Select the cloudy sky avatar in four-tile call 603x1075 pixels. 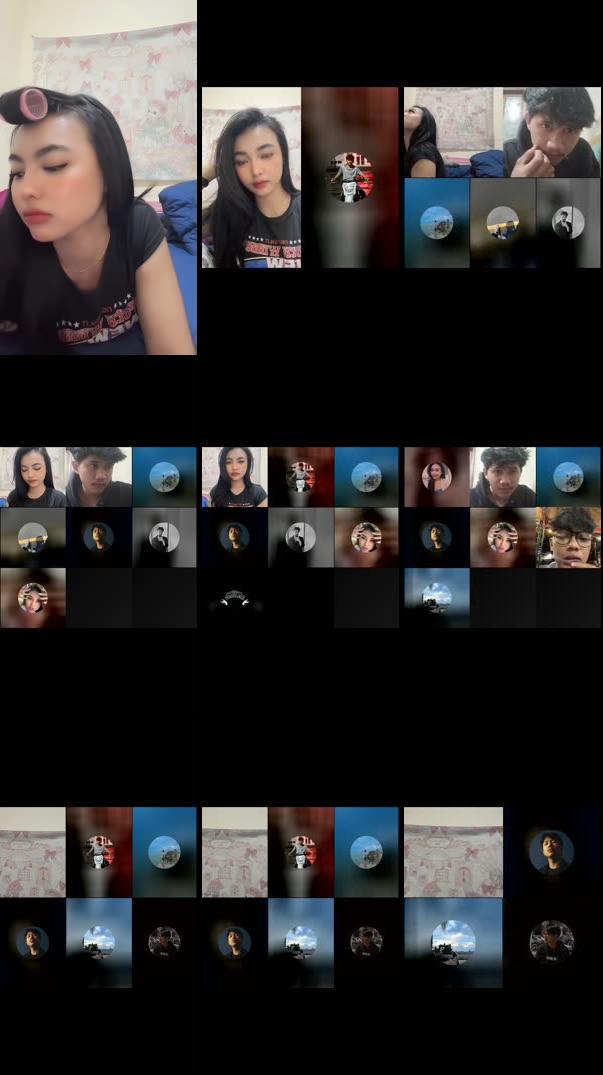453,943
